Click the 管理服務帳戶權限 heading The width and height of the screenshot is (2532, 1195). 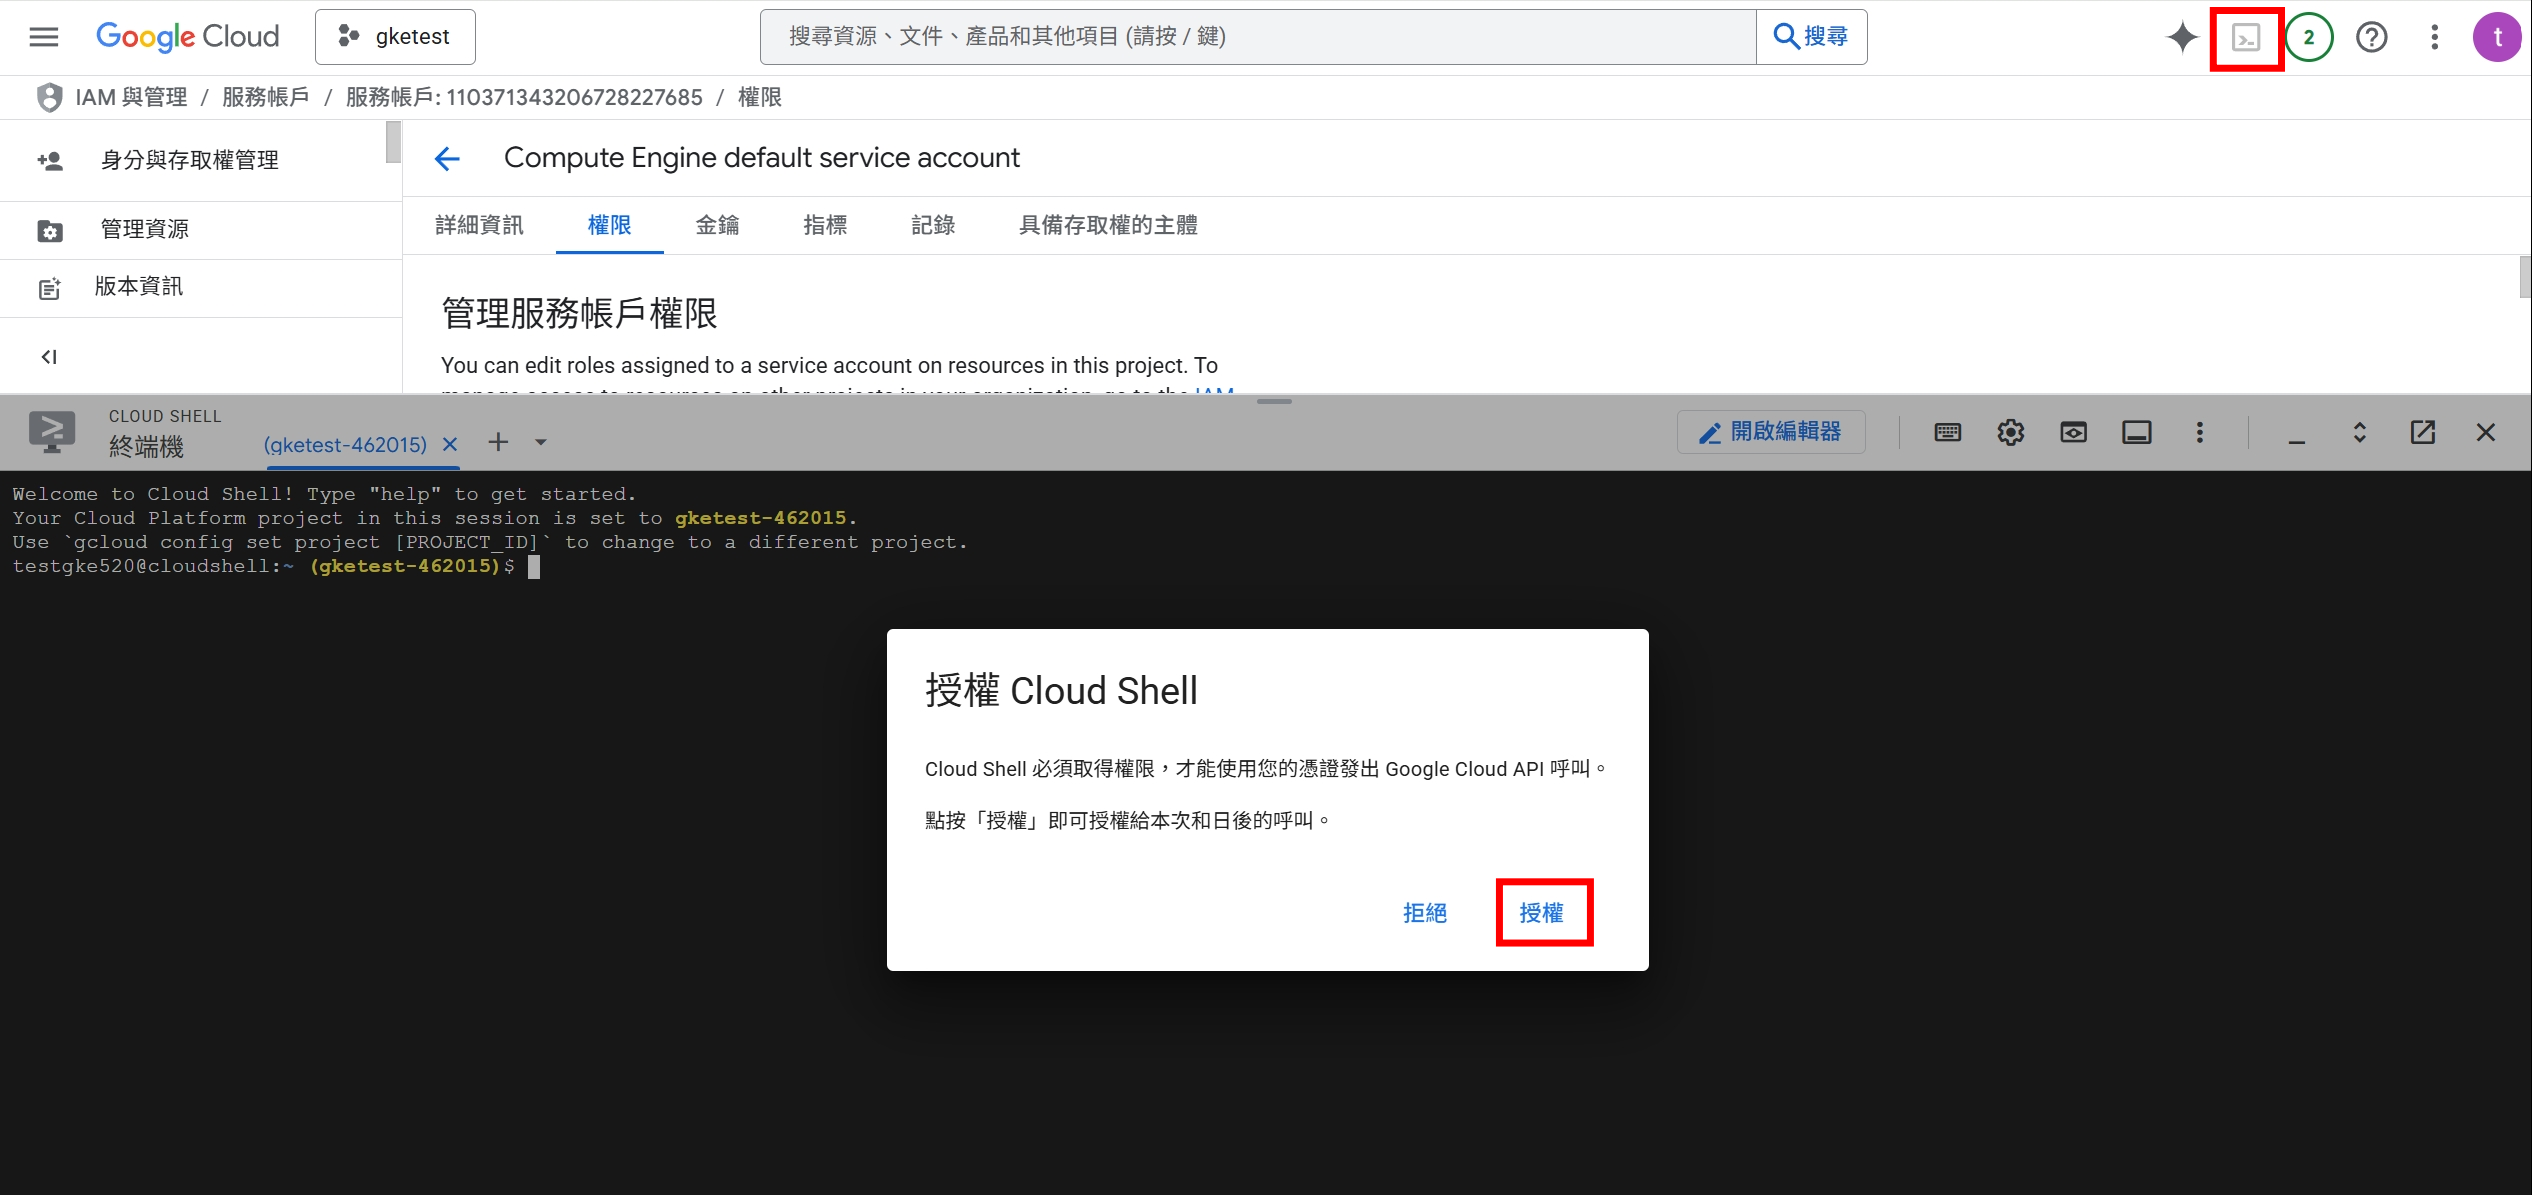tap(579, 314)
